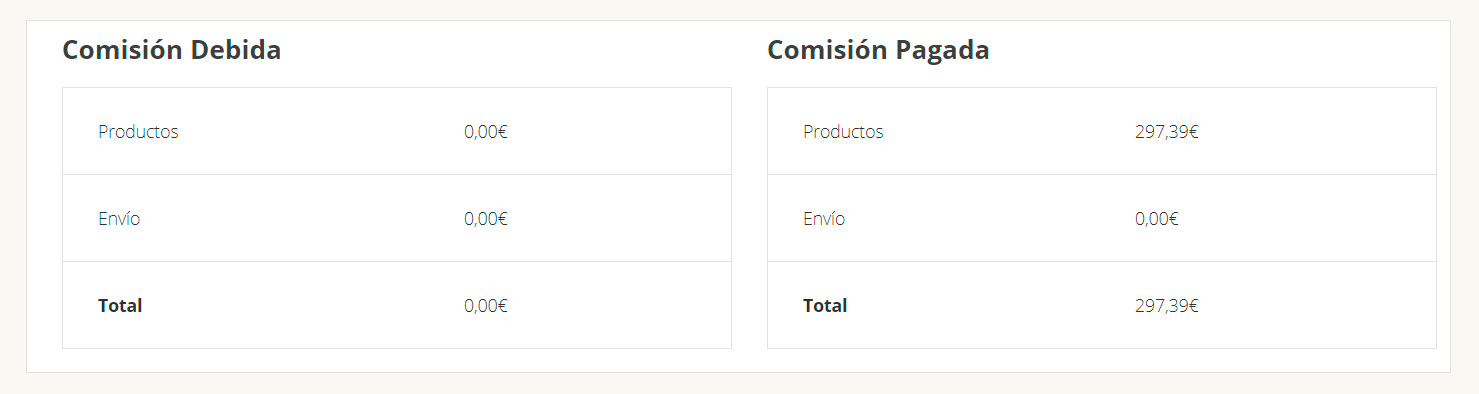The width and height of the screenshot is (1479, 394).
Task: Click Total amount 297,39€ in Comisión Pagada
Action: pyautogui.click(x=1167, y=305)
